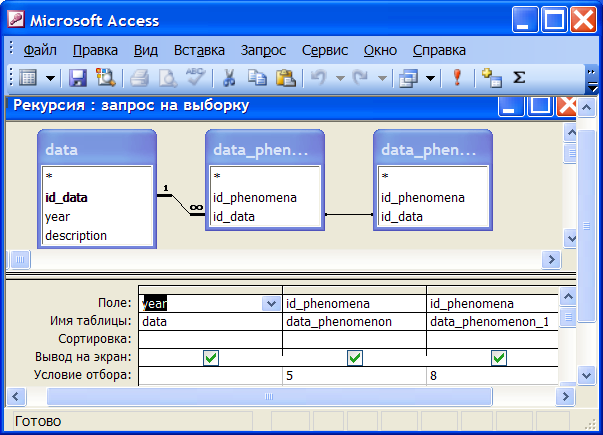Screen dimensions: 603x435
Task: Click the Print icon
Action: tap(139, 78)
